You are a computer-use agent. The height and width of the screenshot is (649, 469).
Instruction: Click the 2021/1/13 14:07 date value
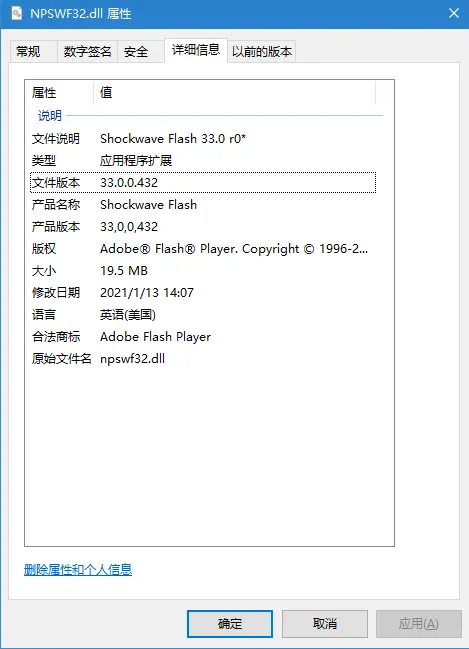coord(147,293)
